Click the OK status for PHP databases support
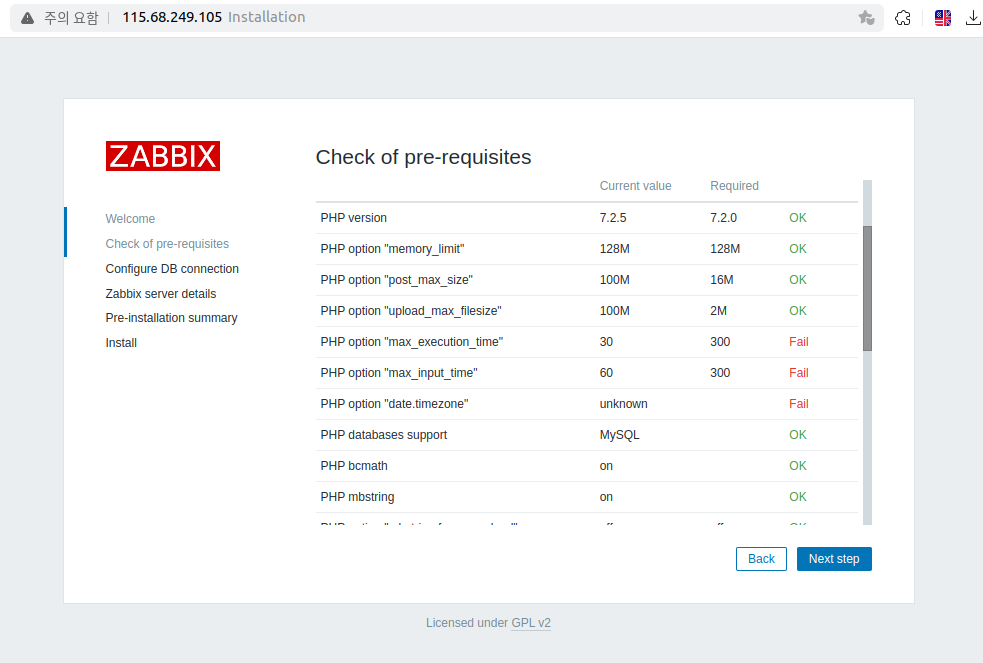The height and width of the screenshot is (663, 983). [798, 435]
